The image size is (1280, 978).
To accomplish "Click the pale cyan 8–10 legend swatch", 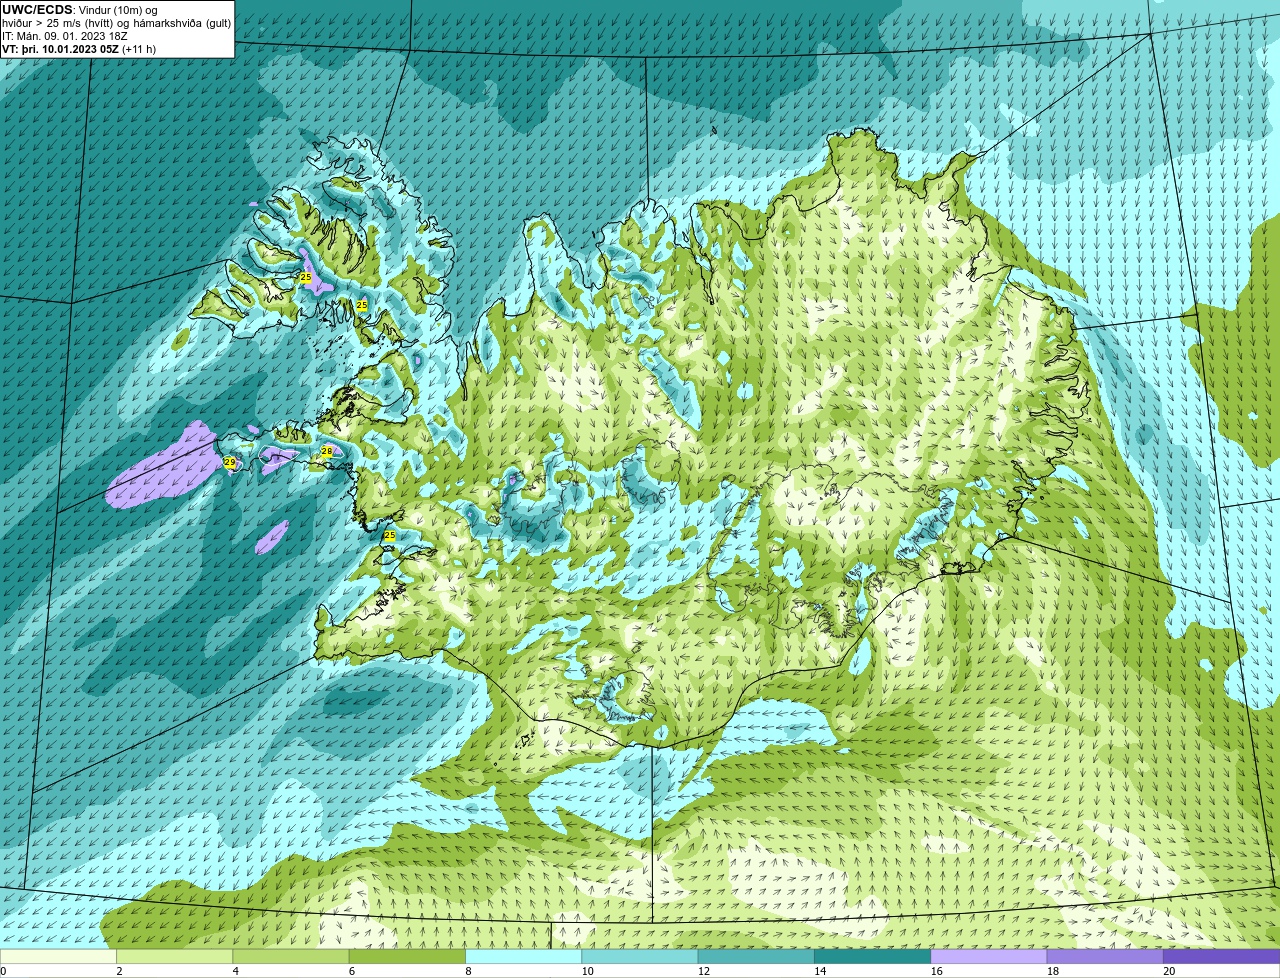I will (x=524, y=956).
